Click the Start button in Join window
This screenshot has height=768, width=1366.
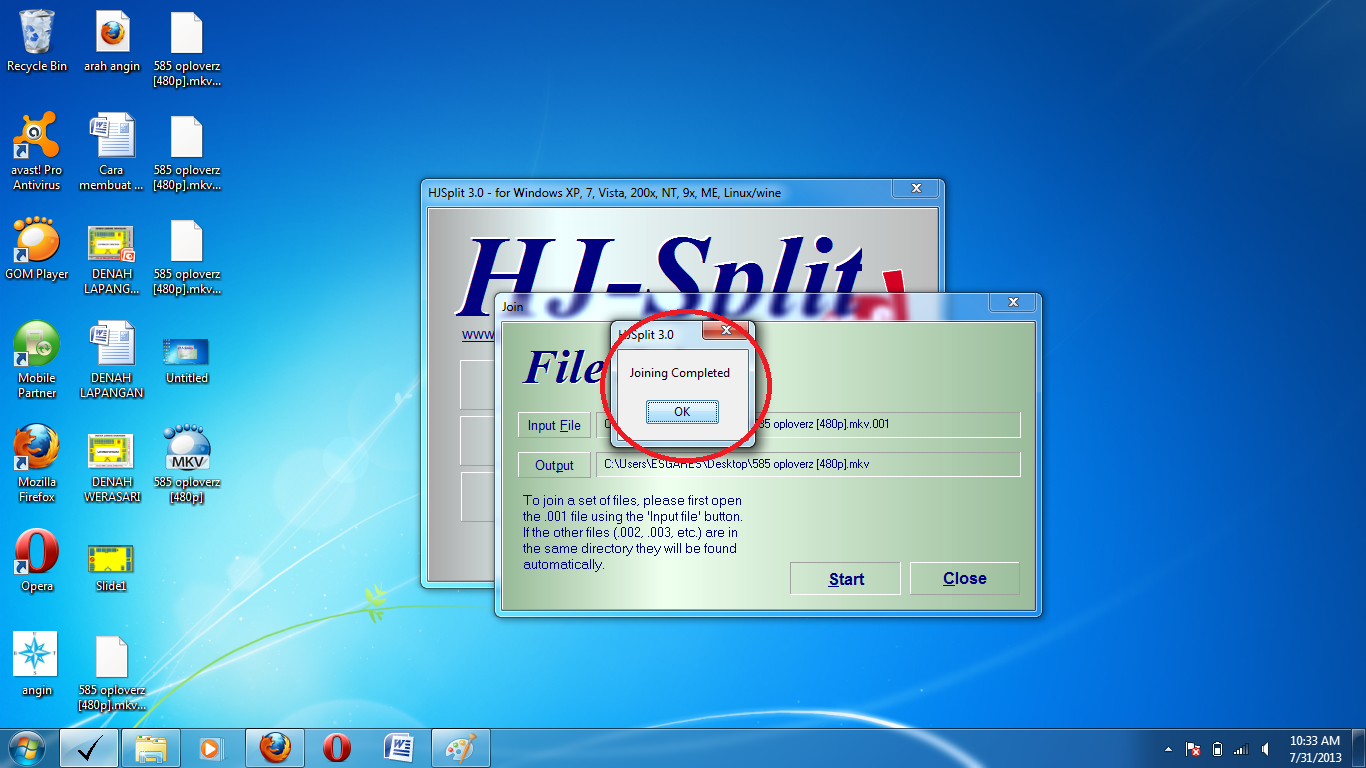coord(846,578)
